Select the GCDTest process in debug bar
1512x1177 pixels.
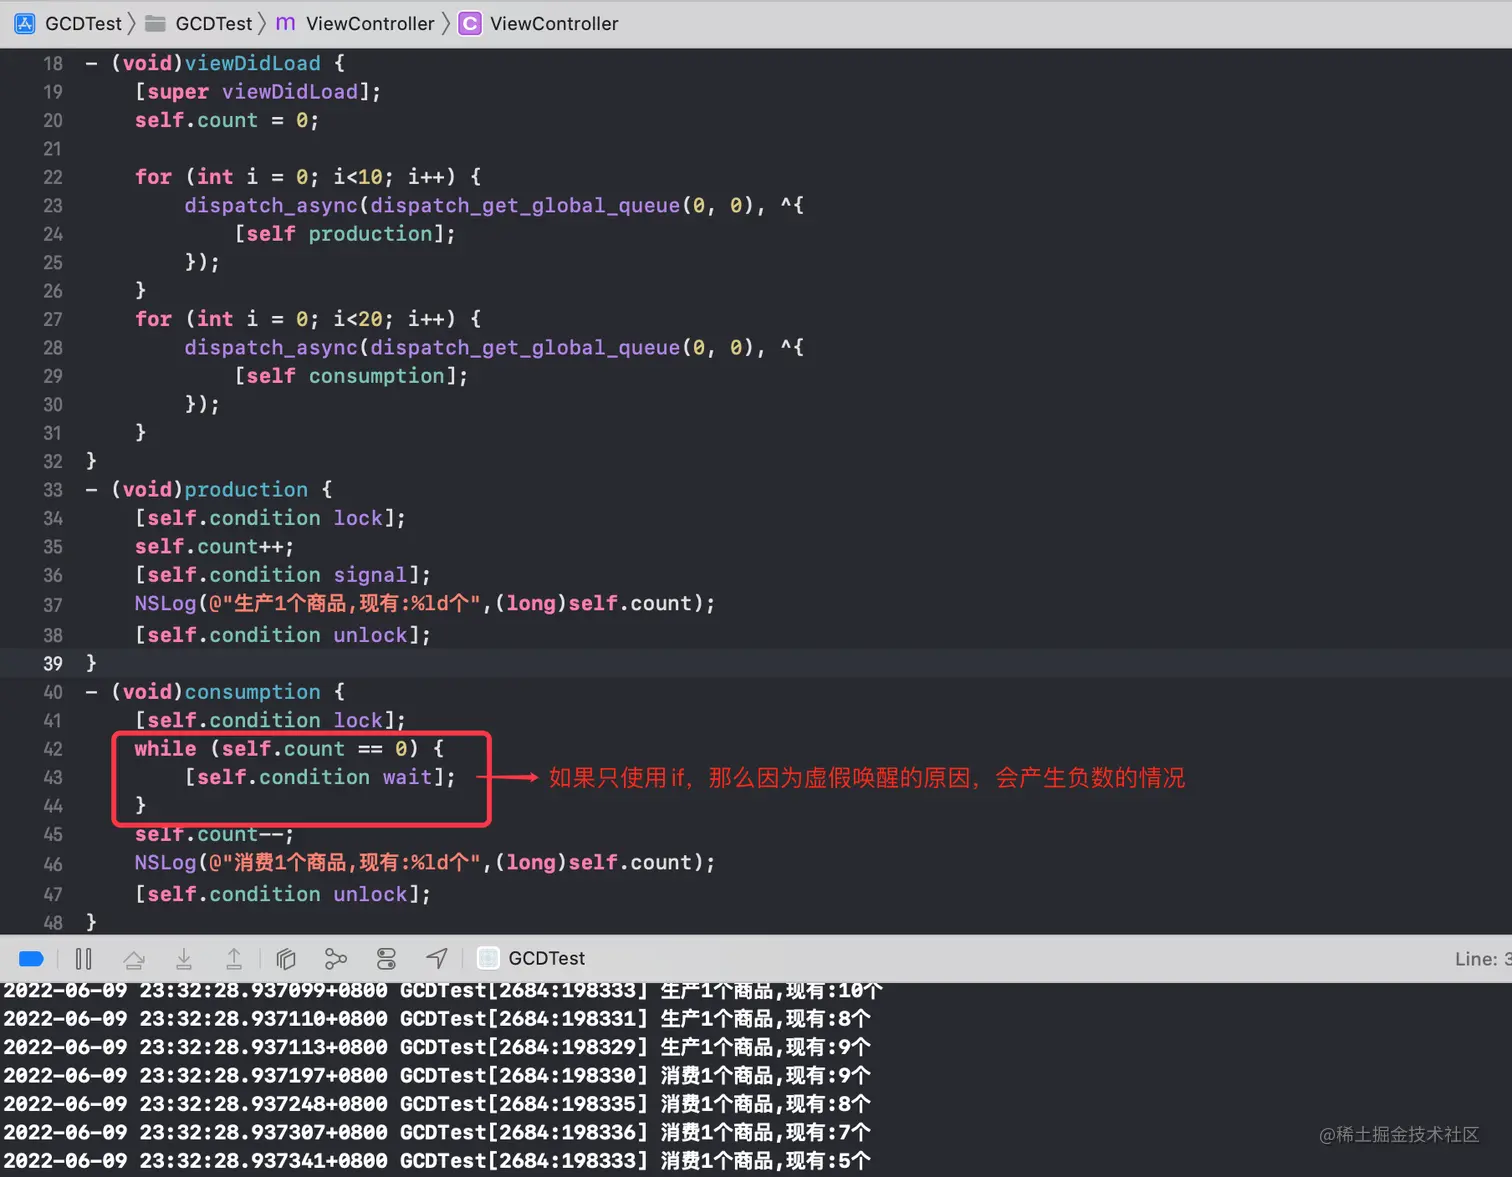[546, 958]
